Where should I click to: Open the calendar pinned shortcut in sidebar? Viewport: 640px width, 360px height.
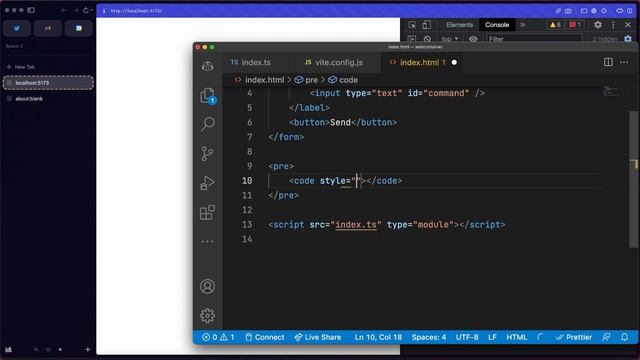[79, 28]
